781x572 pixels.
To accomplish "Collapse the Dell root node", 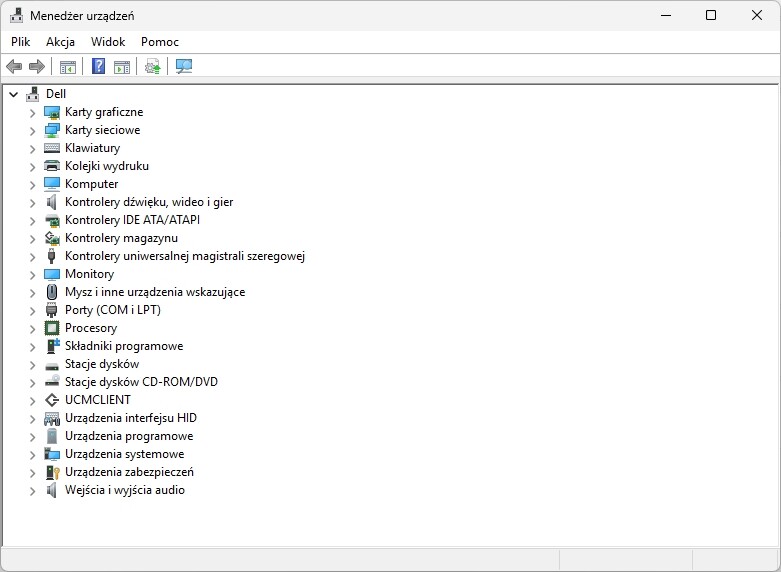I will [13, 94].
